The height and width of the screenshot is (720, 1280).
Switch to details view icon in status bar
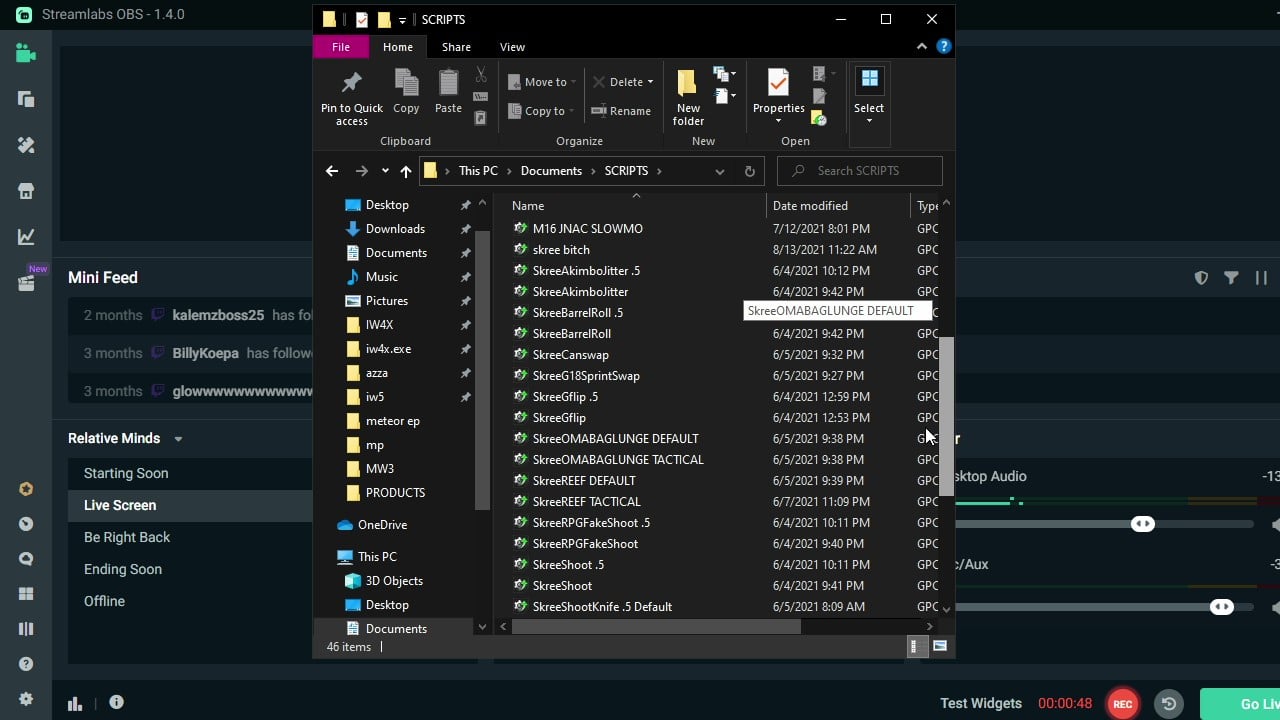(914, 647)
